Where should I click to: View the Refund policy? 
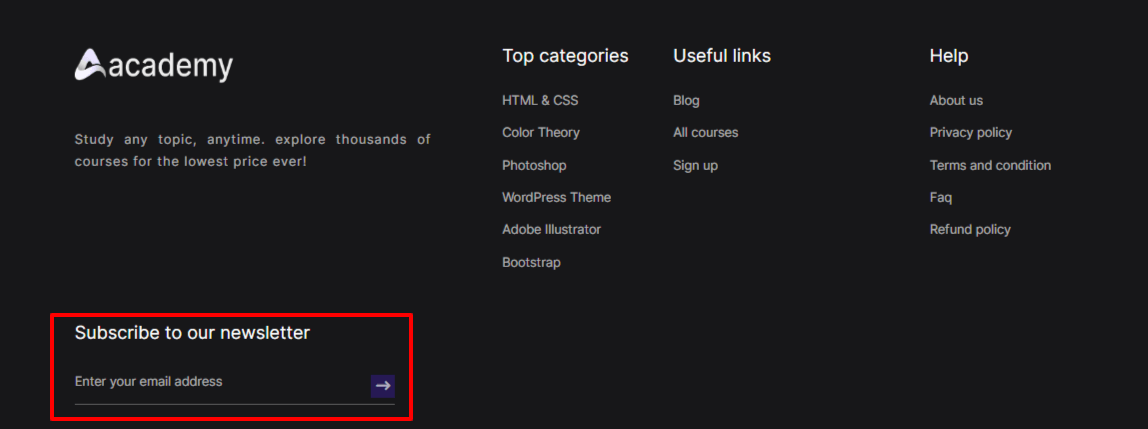coord(970,229)
